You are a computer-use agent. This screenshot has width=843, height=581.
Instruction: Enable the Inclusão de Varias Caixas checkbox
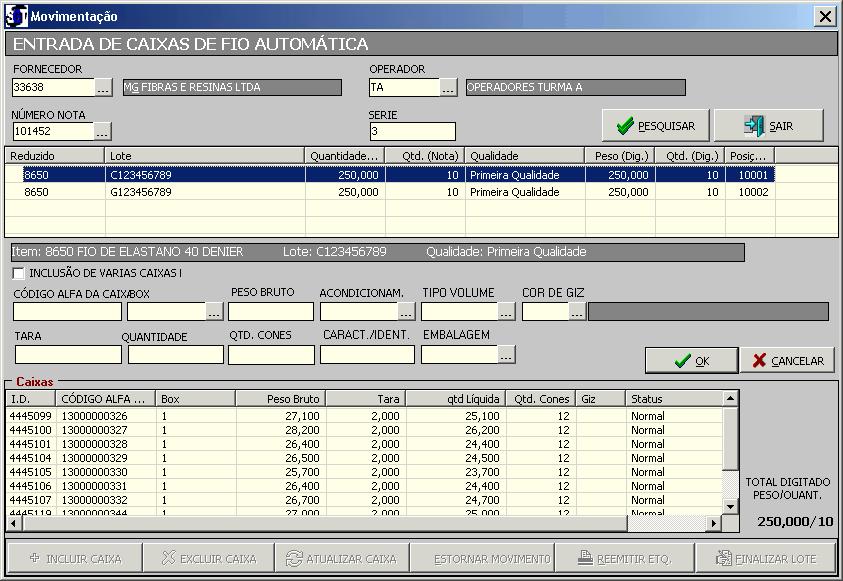pyautogui.click(x=19, y=273)
